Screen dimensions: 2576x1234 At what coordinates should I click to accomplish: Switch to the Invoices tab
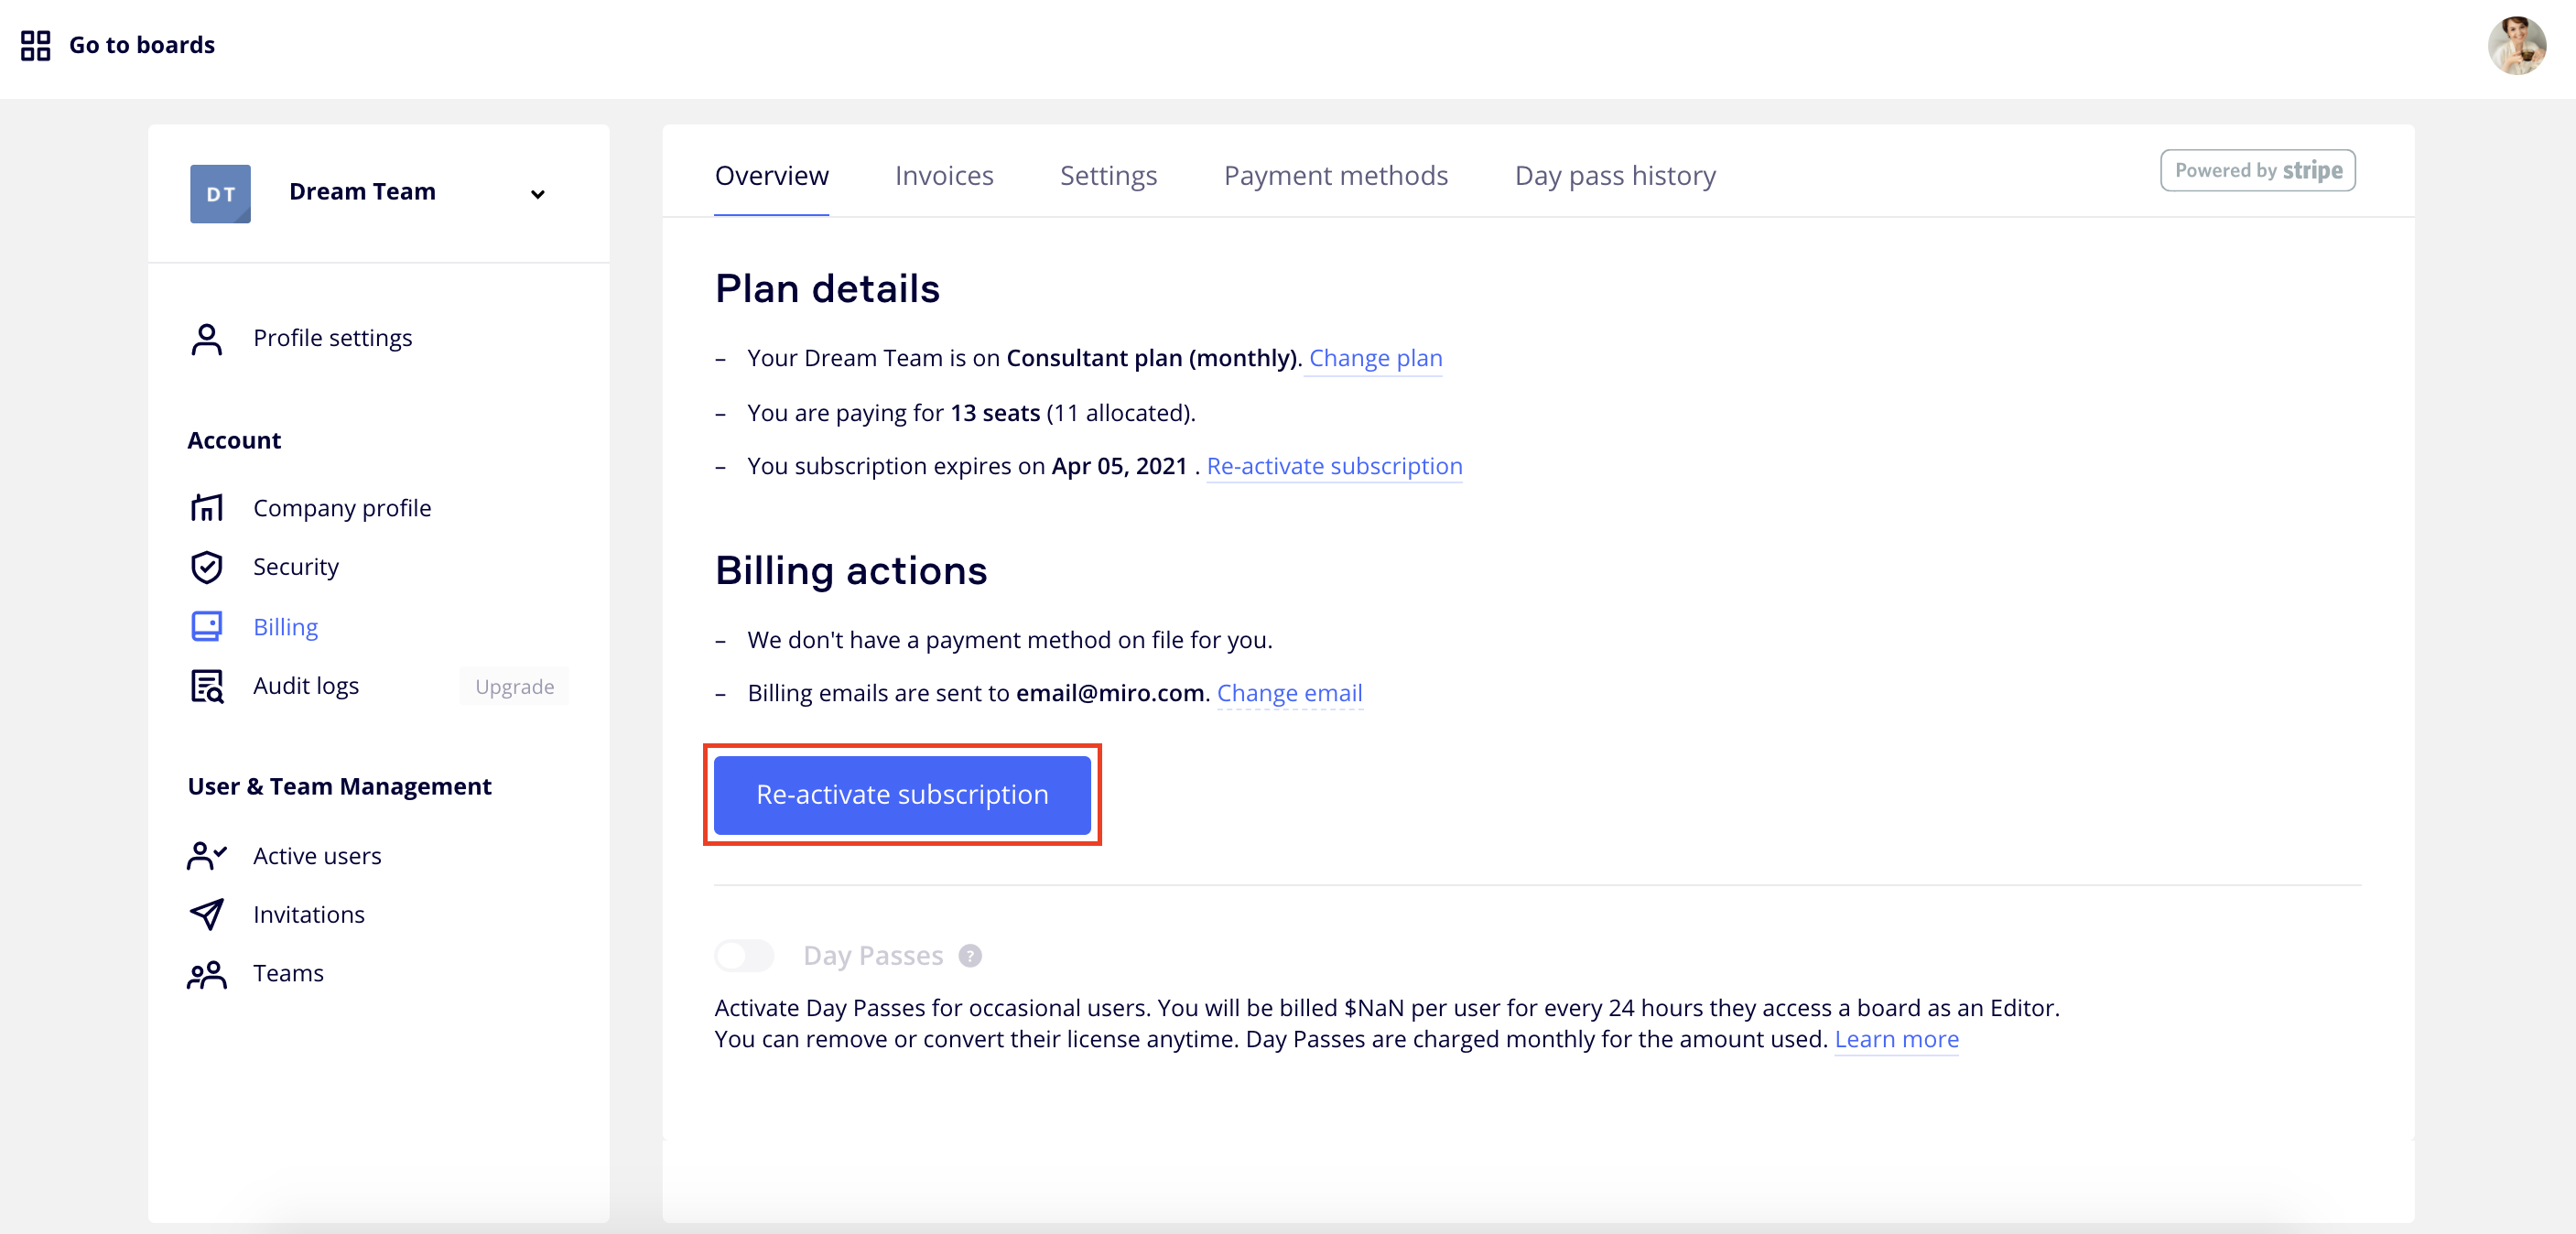[x=943, y=176]
